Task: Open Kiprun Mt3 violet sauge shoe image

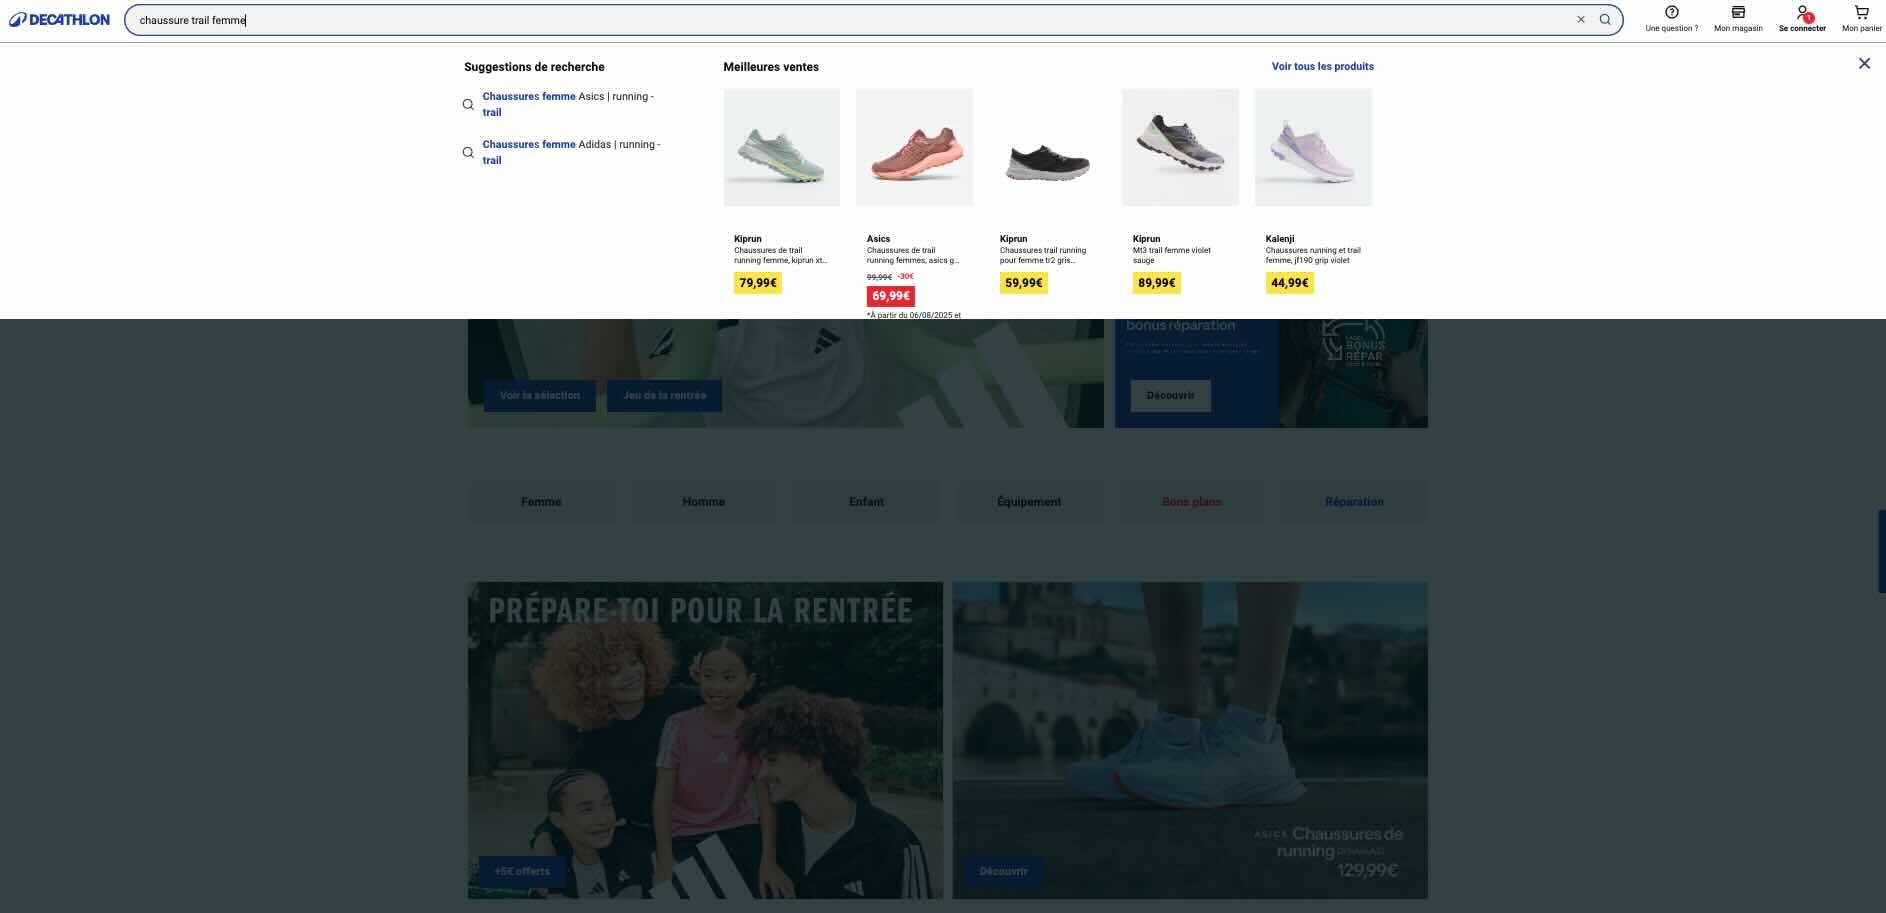Action: point(1180,148)
